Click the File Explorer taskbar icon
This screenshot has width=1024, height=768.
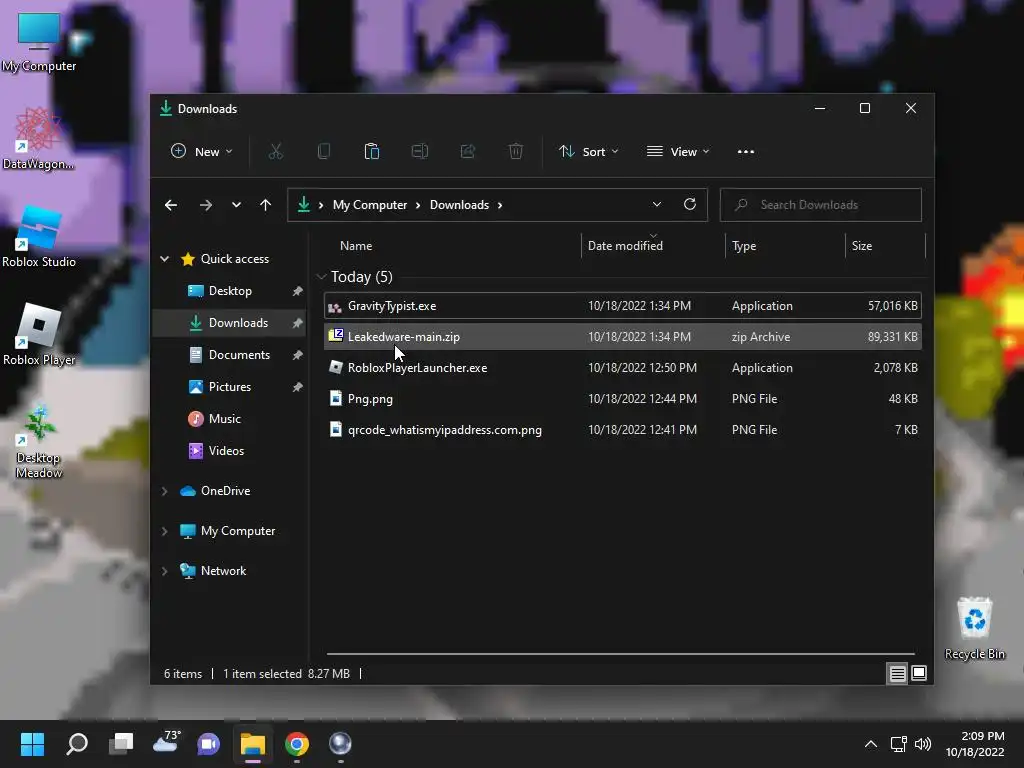coord(253,744)
